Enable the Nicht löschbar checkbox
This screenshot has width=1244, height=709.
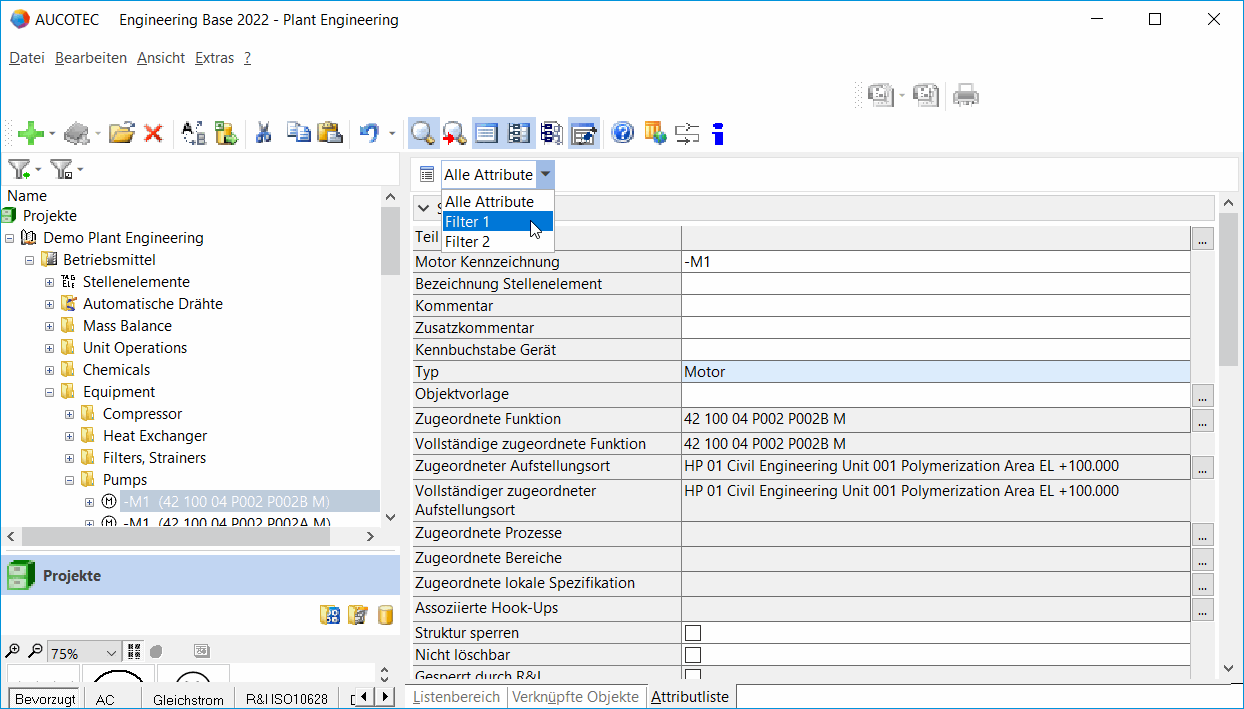click(x=693, y=655)
